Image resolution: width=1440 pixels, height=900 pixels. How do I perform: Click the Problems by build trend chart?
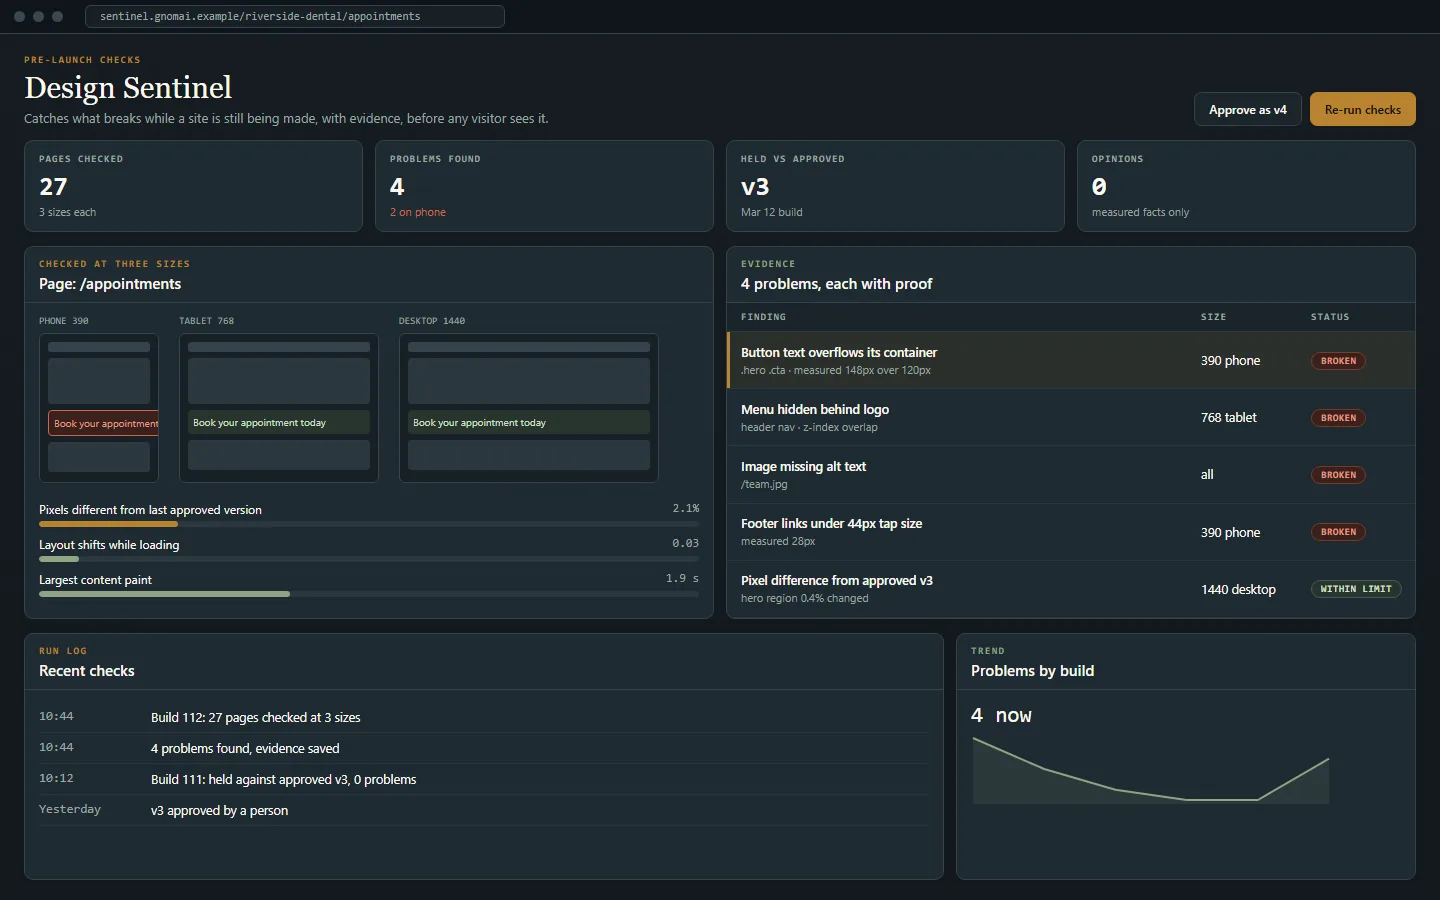[x=1151, y=770]
